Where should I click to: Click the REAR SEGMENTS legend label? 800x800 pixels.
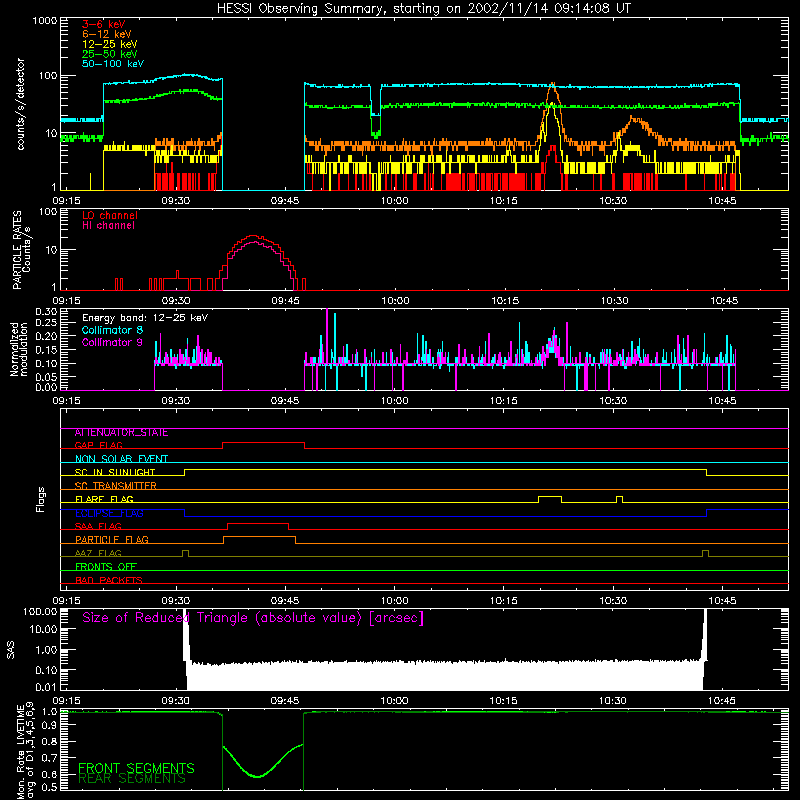click(132, 779)
